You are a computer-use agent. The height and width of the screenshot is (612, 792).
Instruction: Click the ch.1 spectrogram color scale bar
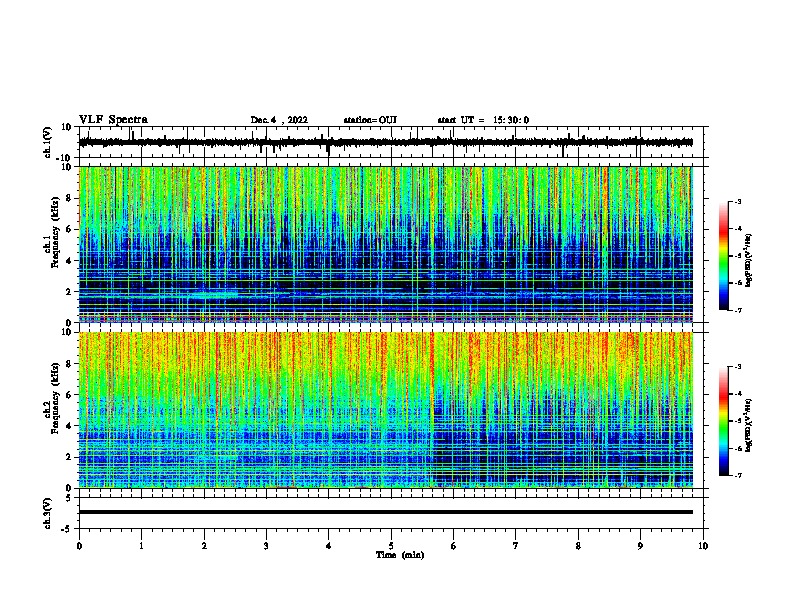coord(724,256)
